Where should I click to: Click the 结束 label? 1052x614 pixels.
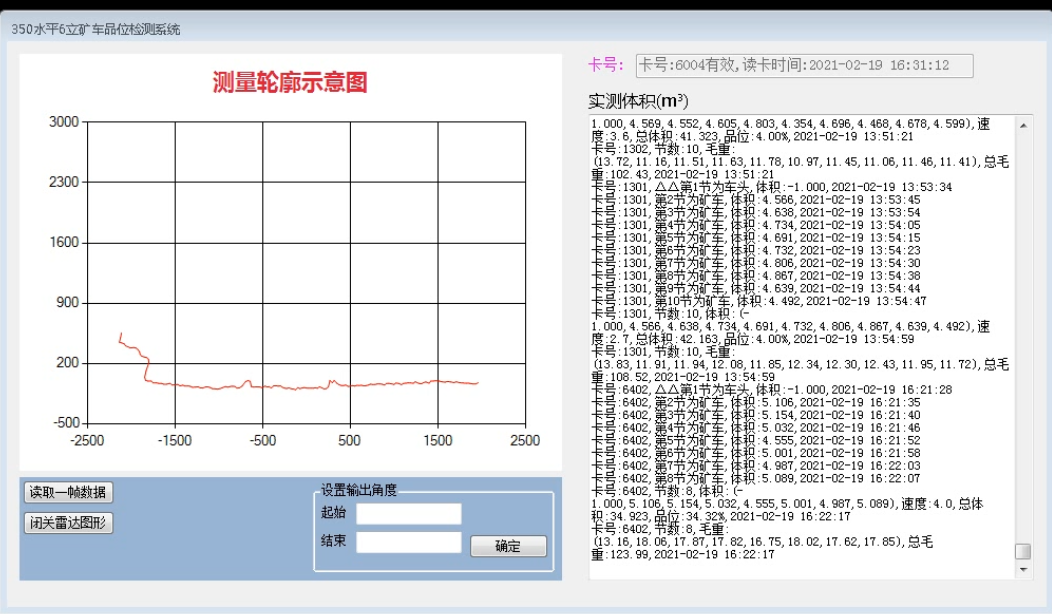coord(333,540)
